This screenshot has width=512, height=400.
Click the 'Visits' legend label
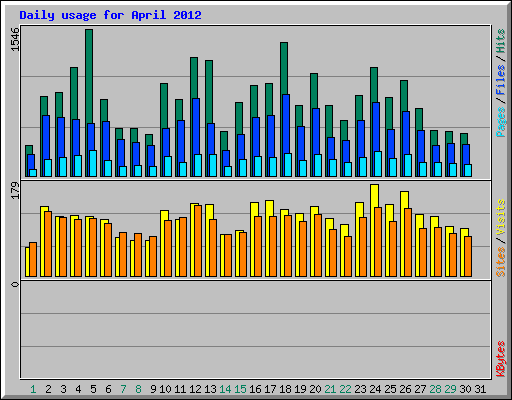[x=500, y=217]
